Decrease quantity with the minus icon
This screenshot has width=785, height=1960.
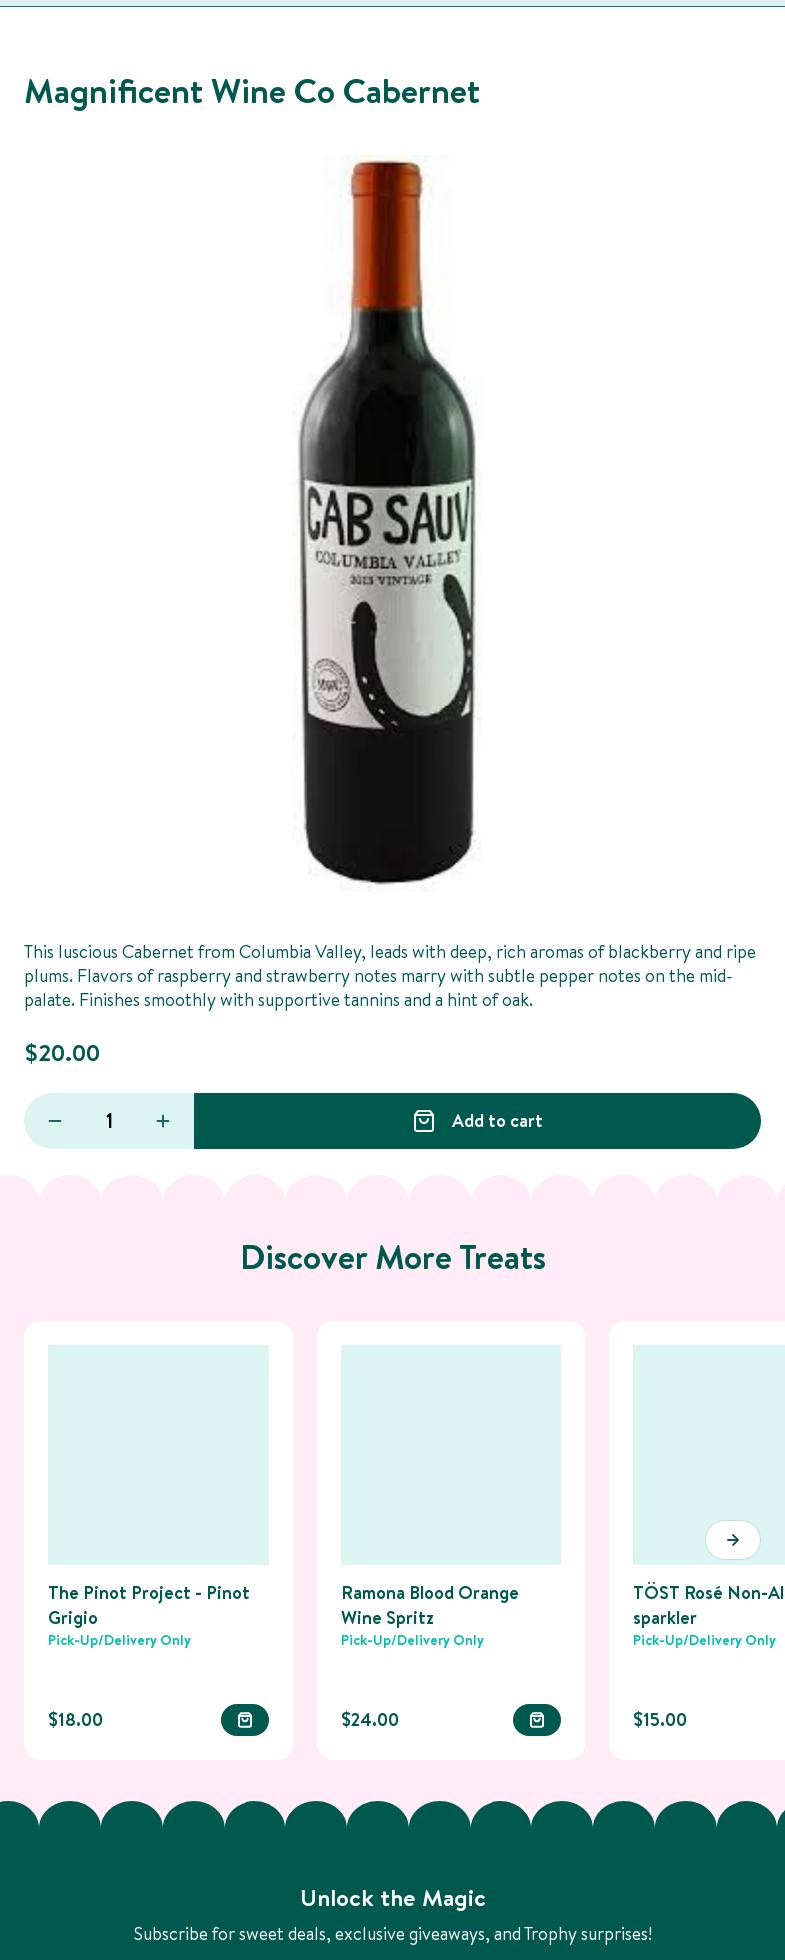coord(55,1121)
